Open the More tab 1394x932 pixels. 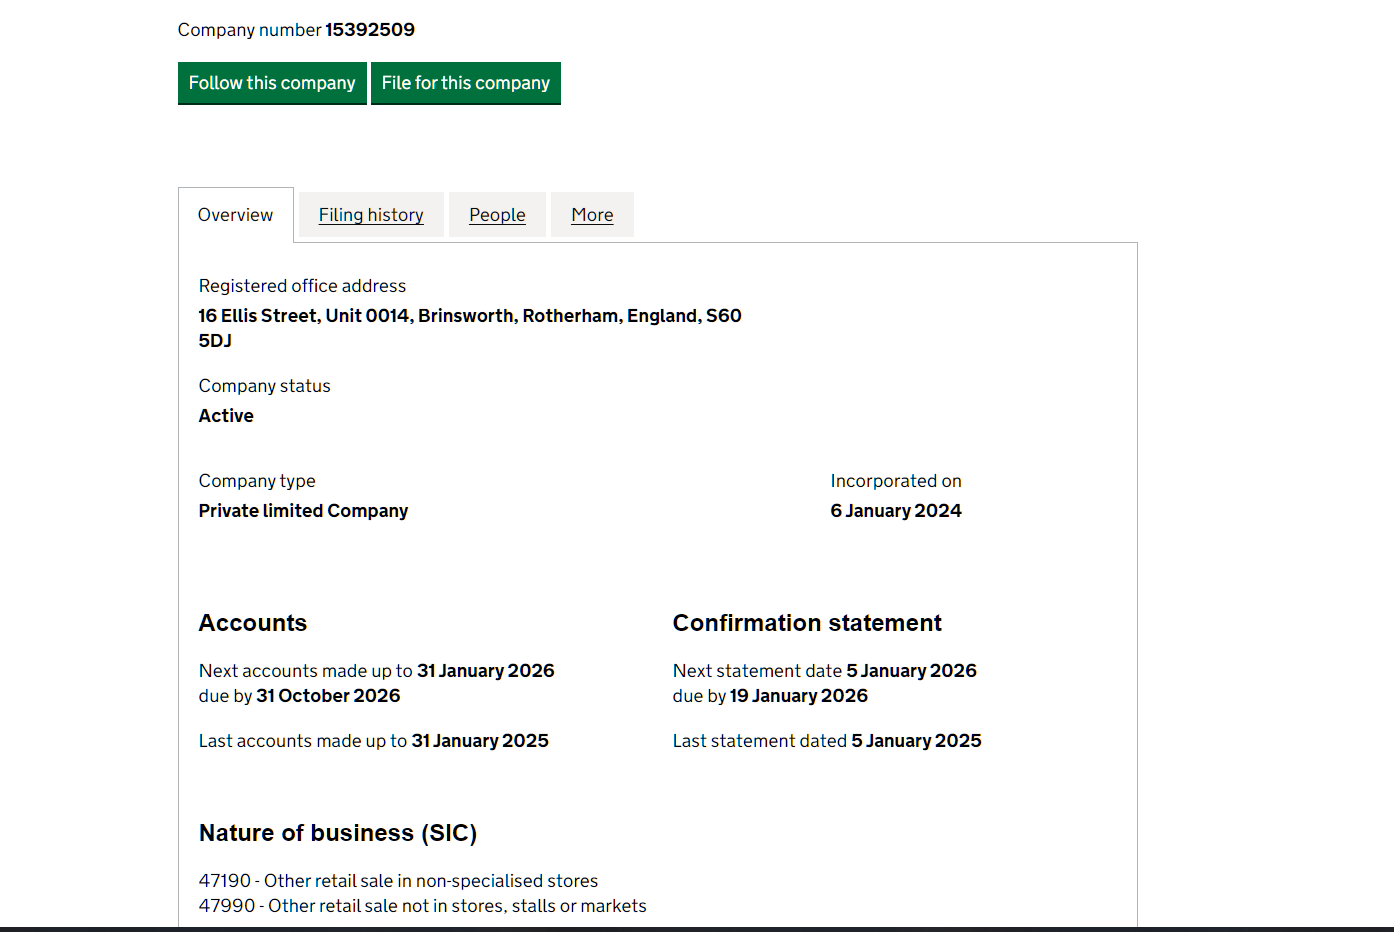592,215
